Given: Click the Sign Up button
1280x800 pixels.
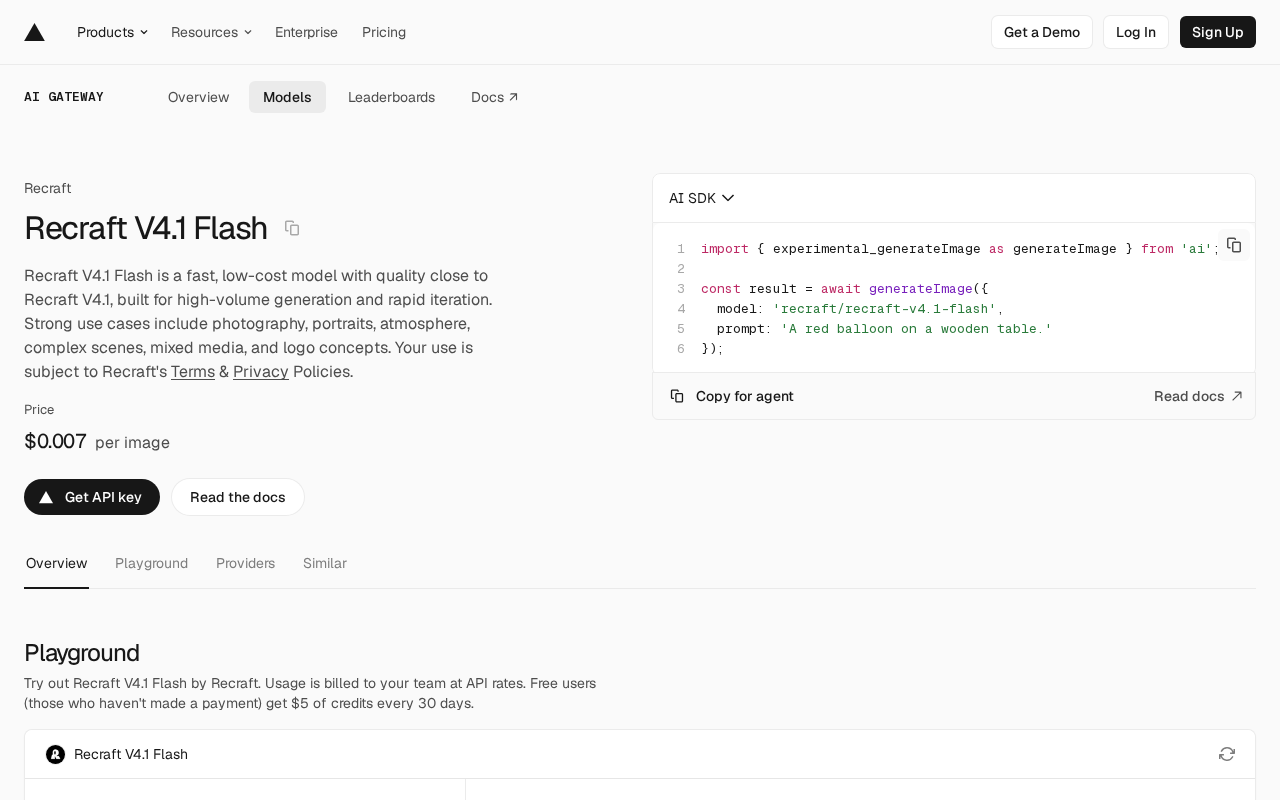Looking at the screenshot, I should (1218, 32).
